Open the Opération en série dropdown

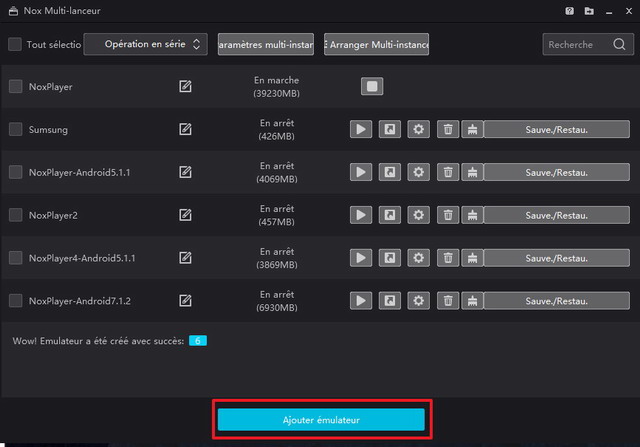click(x=146, y=44)
